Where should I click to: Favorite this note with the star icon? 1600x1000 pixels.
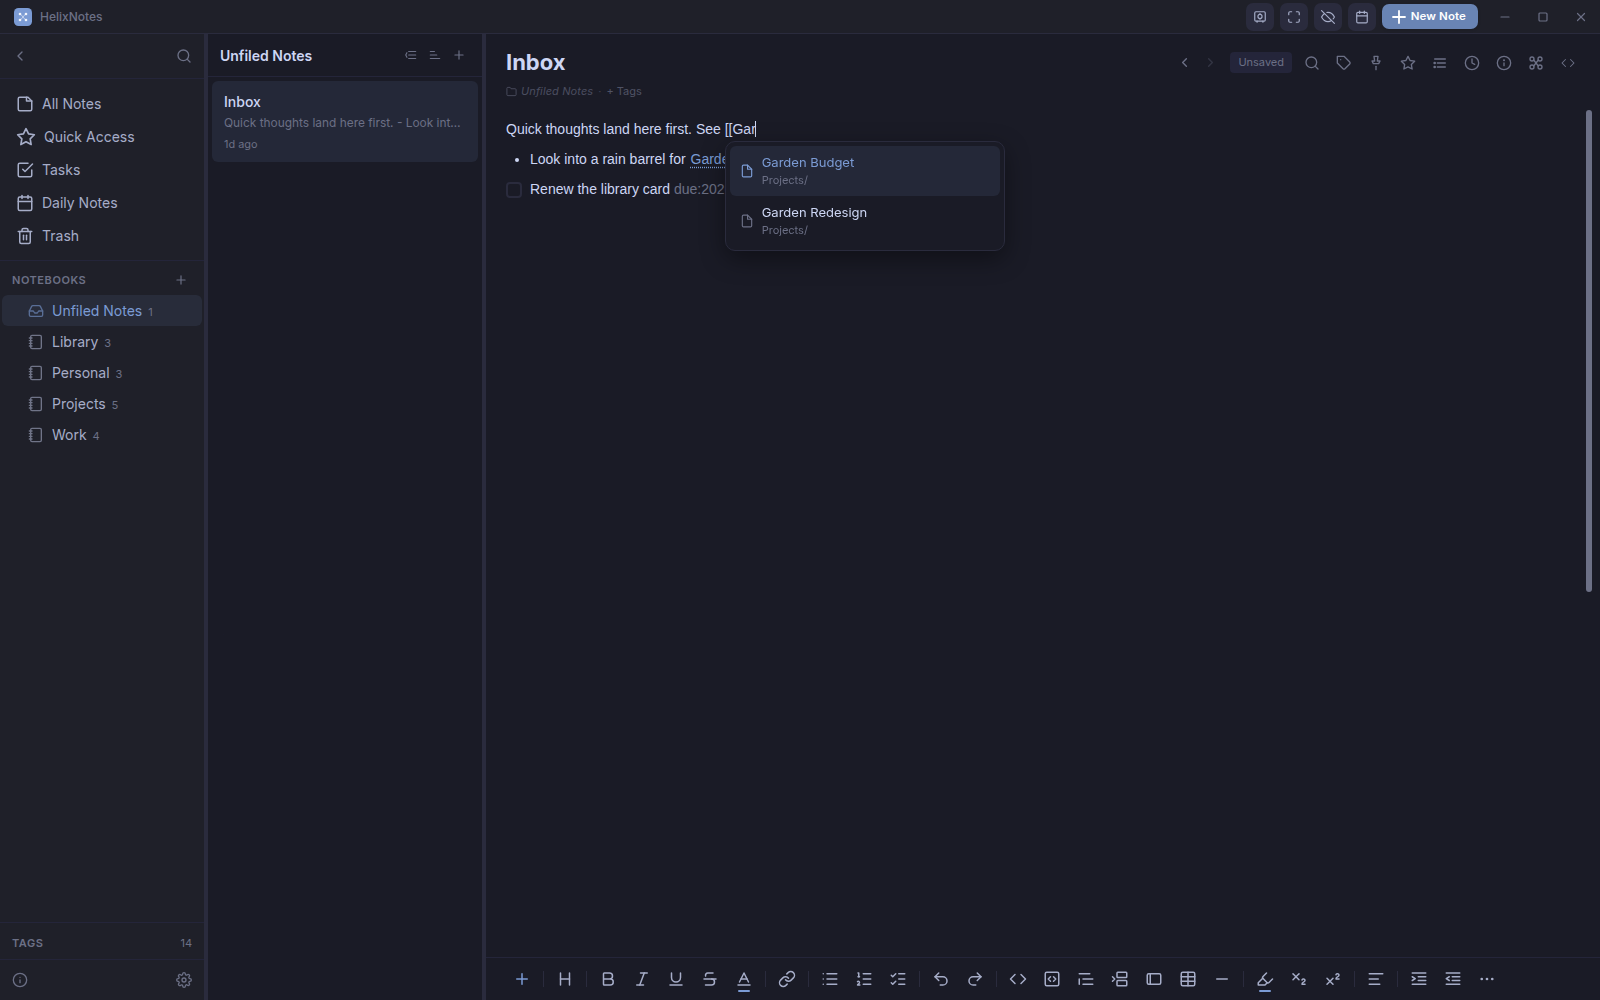click(1408, 63)
